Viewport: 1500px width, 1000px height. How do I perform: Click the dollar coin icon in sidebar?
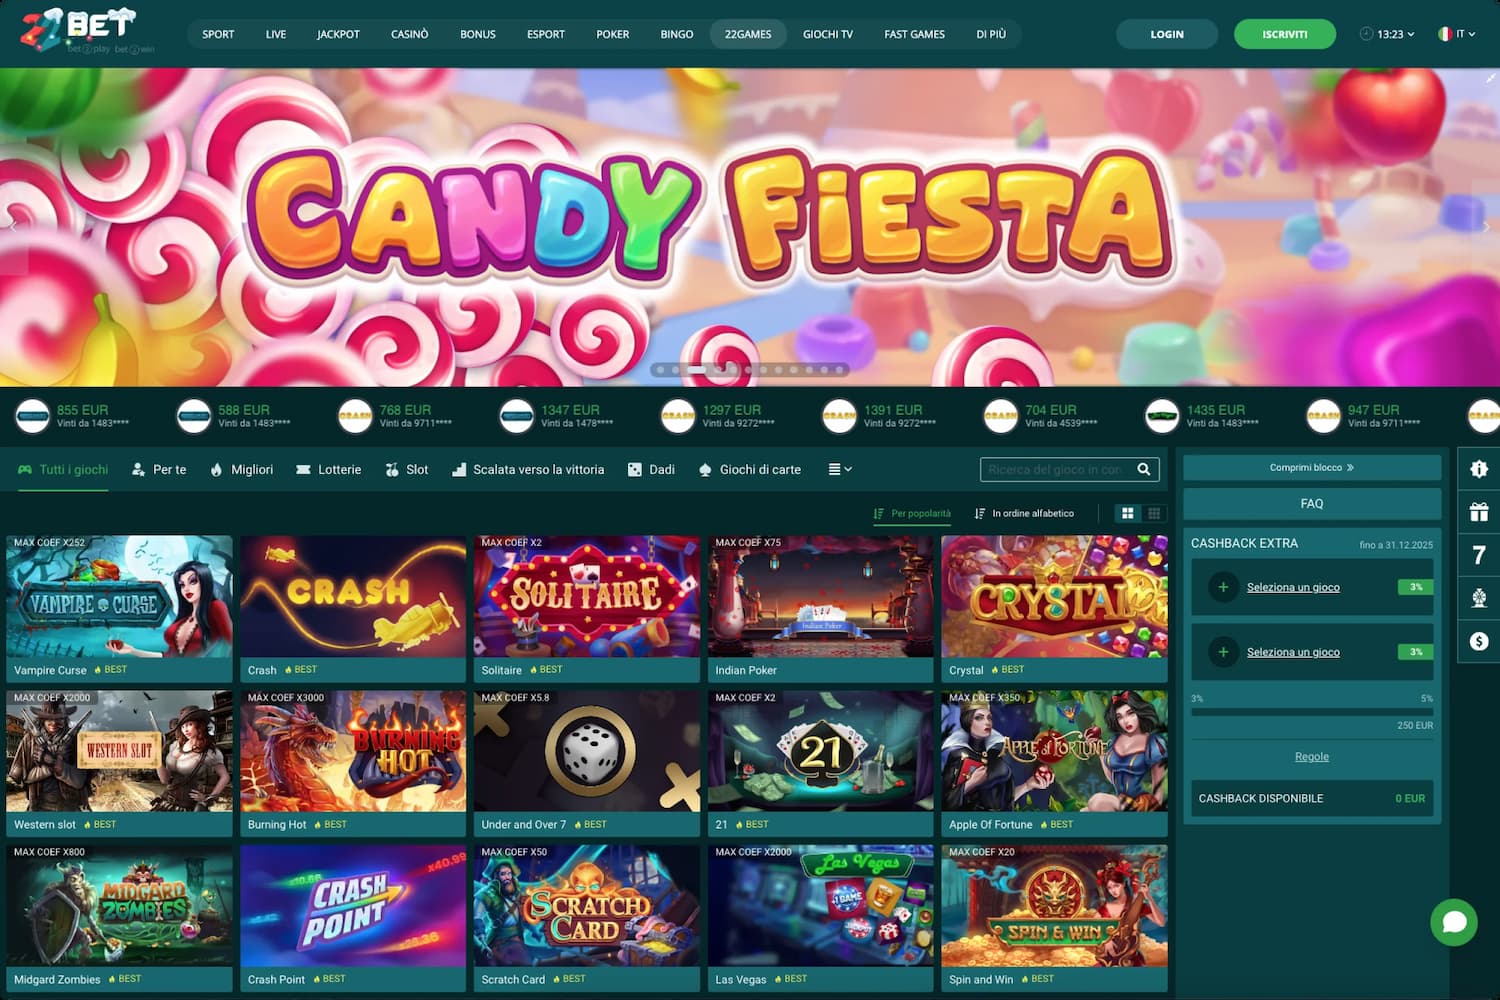[x=1478, y=641]
